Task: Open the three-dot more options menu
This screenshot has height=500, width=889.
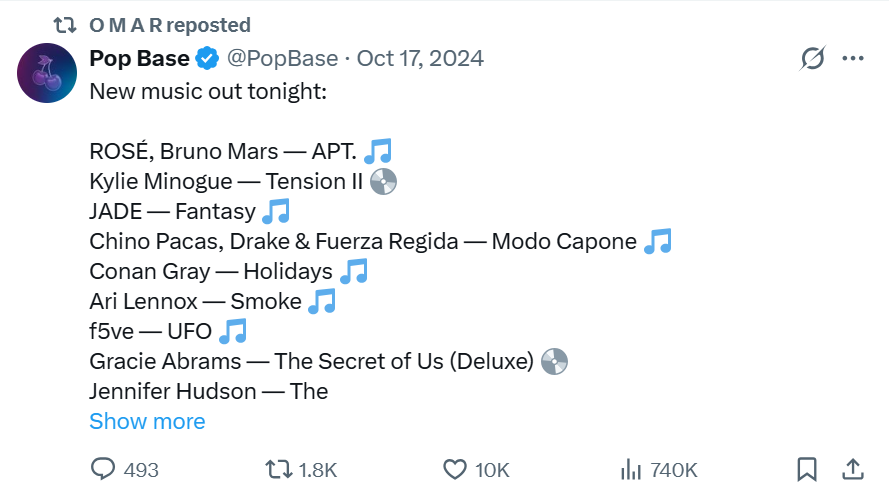Action: point(853,59)
